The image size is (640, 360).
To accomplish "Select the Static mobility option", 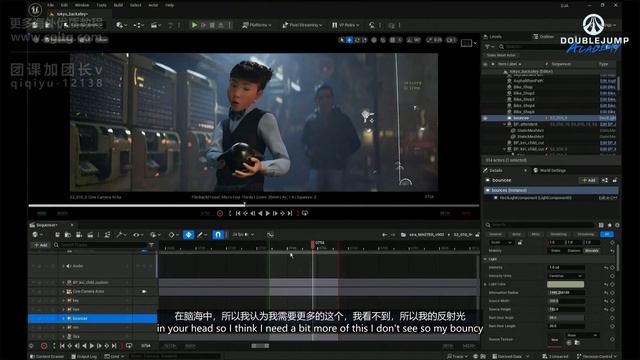I will pyautogui.click(x=556, y=251).
